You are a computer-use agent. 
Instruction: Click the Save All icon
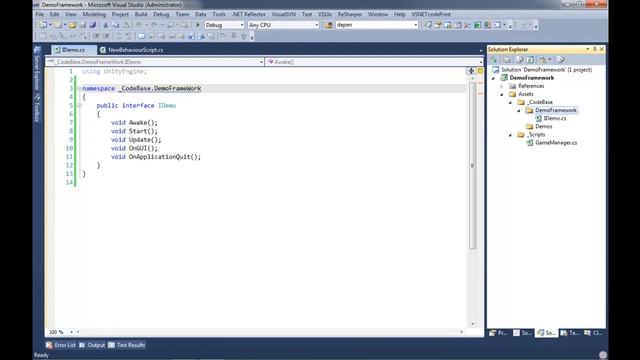(93, 25)
